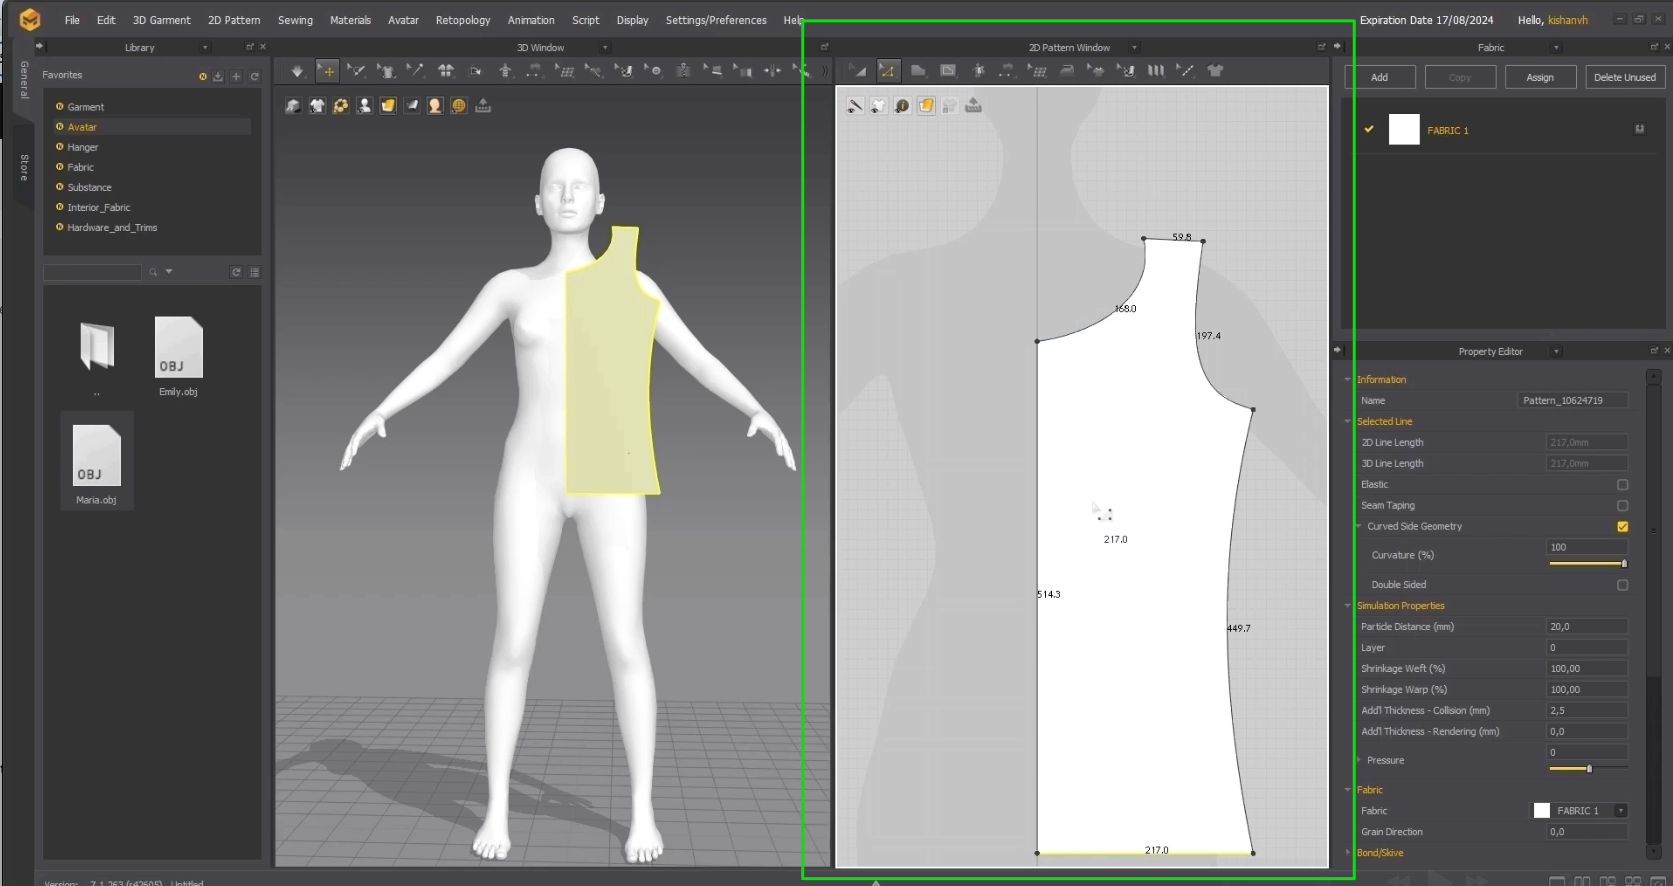Collapse the Simulation Properties section

tap(1348, 606)
